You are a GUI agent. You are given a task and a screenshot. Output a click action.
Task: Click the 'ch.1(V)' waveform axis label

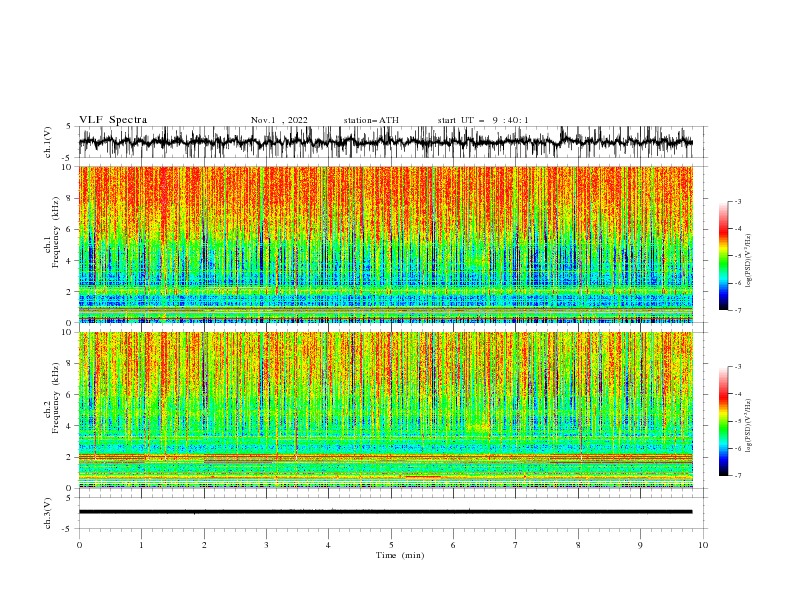pyautogui.click(x=48, y=142)
